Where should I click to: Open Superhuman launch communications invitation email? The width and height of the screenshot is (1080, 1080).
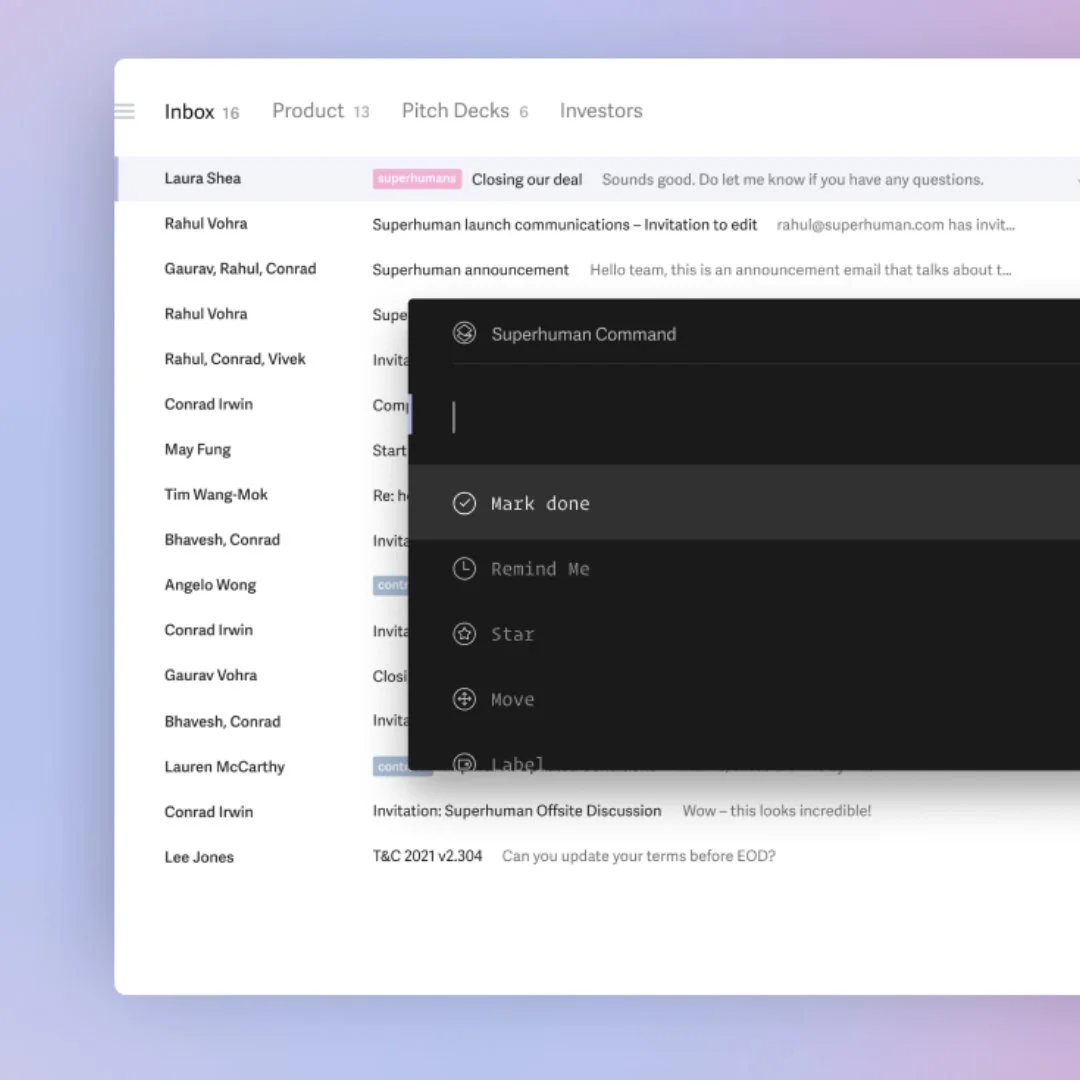[x=597, y=225]
